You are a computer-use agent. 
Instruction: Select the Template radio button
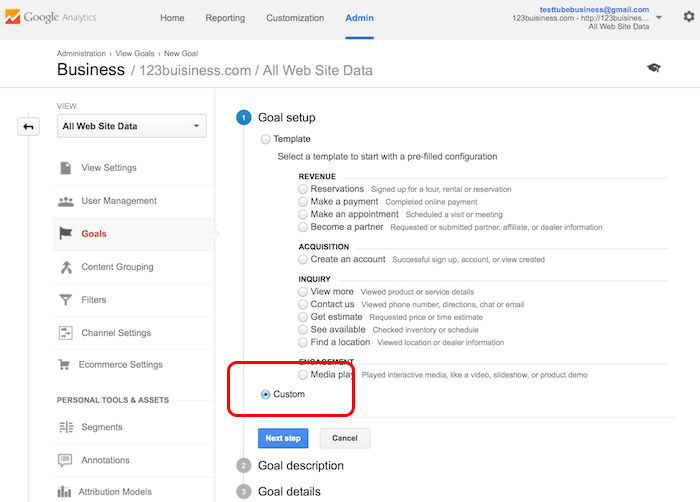[265, 139]
